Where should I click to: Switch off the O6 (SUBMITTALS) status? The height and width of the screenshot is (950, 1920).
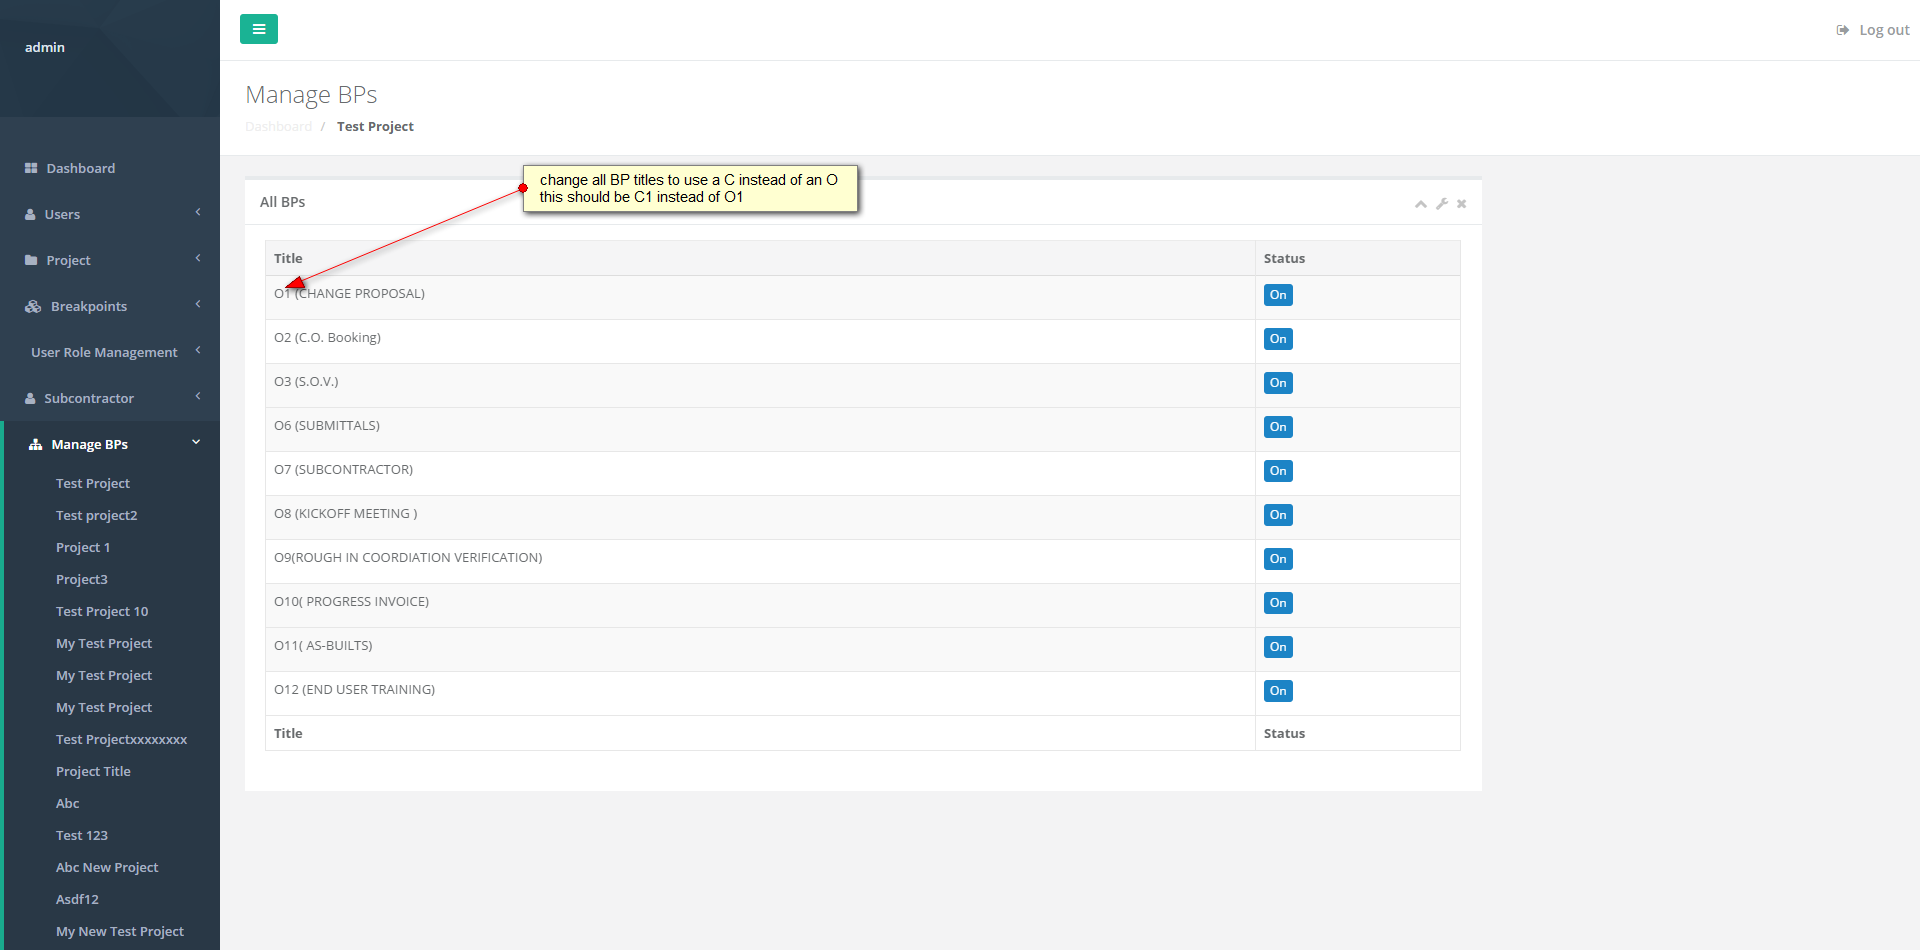[1278, 427]
